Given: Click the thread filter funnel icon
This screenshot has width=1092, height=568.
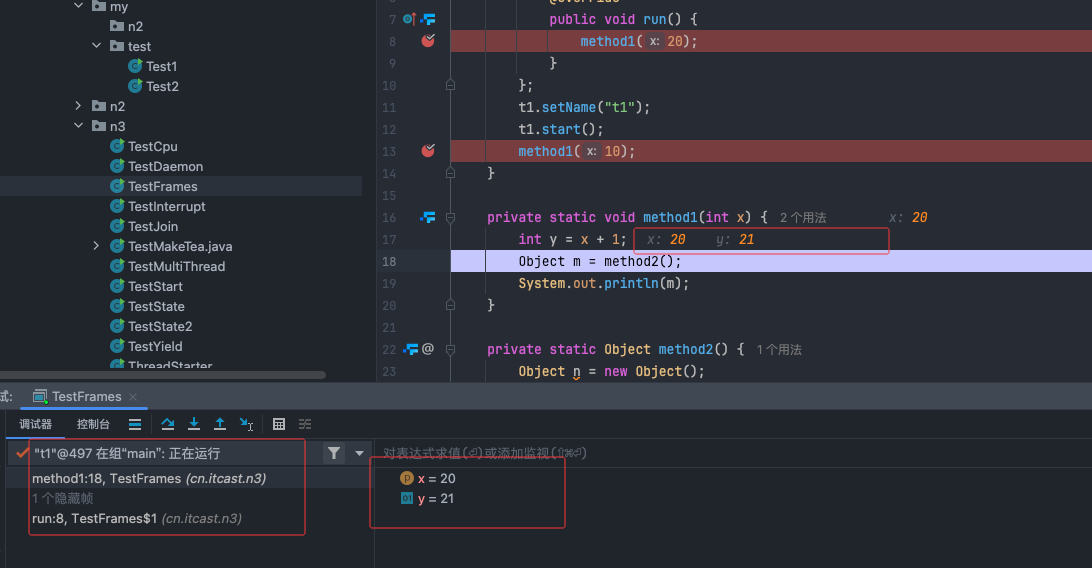Looking at the screenshot, I should pos(333,453).
